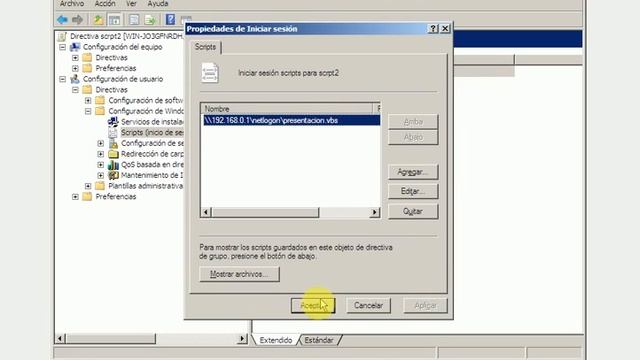Viewport: 640px width, 360px height.
Task: Switch to the Extendido tab
Action: tap(276, 340)
